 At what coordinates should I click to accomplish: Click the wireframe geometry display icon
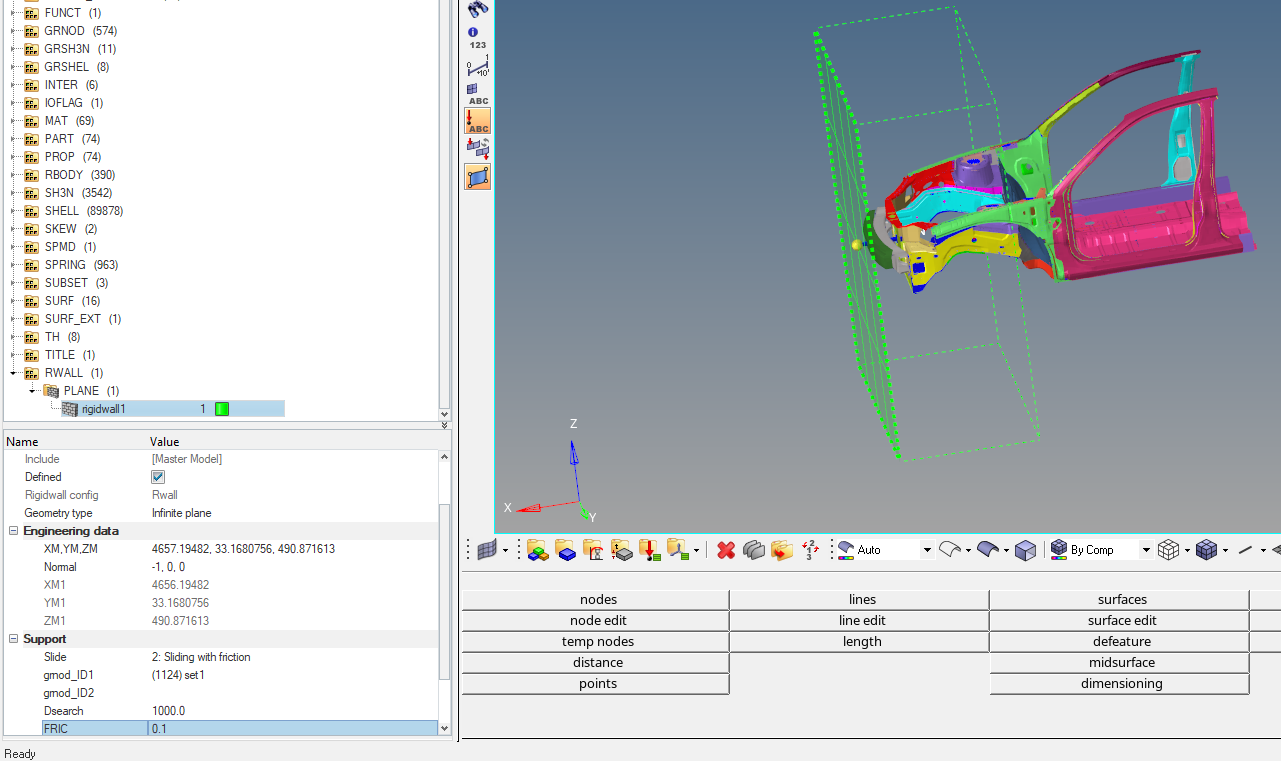(951, 550)
